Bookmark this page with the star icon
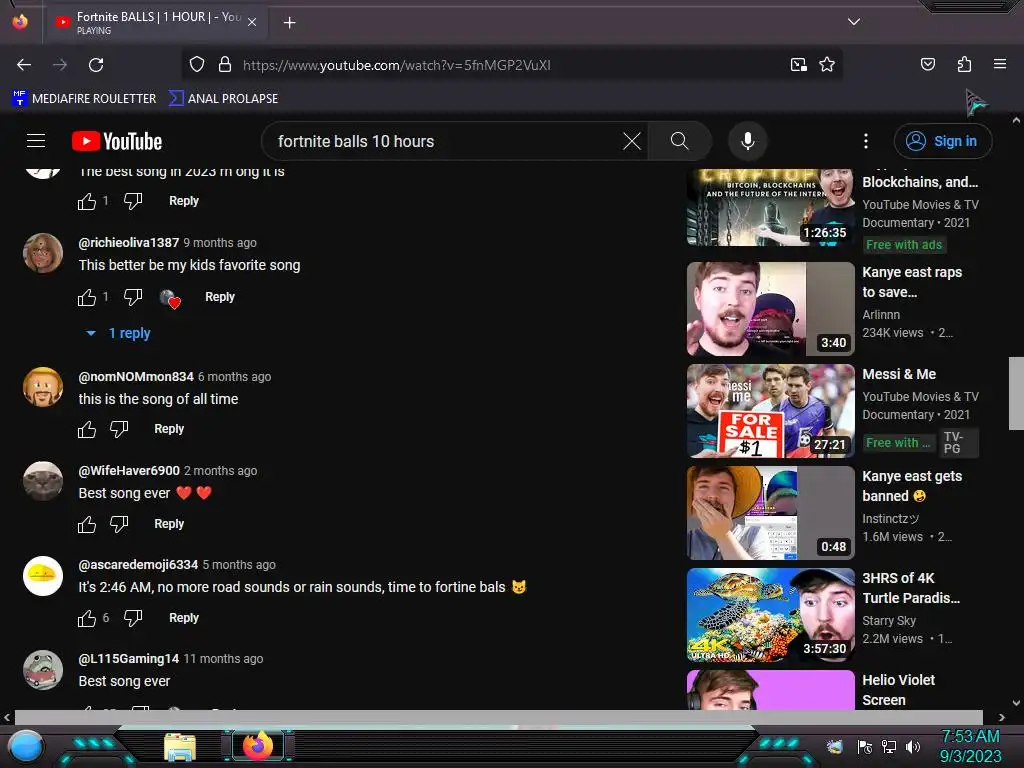1024x768 pixels. pyautogui.click(x=827, y=65)
